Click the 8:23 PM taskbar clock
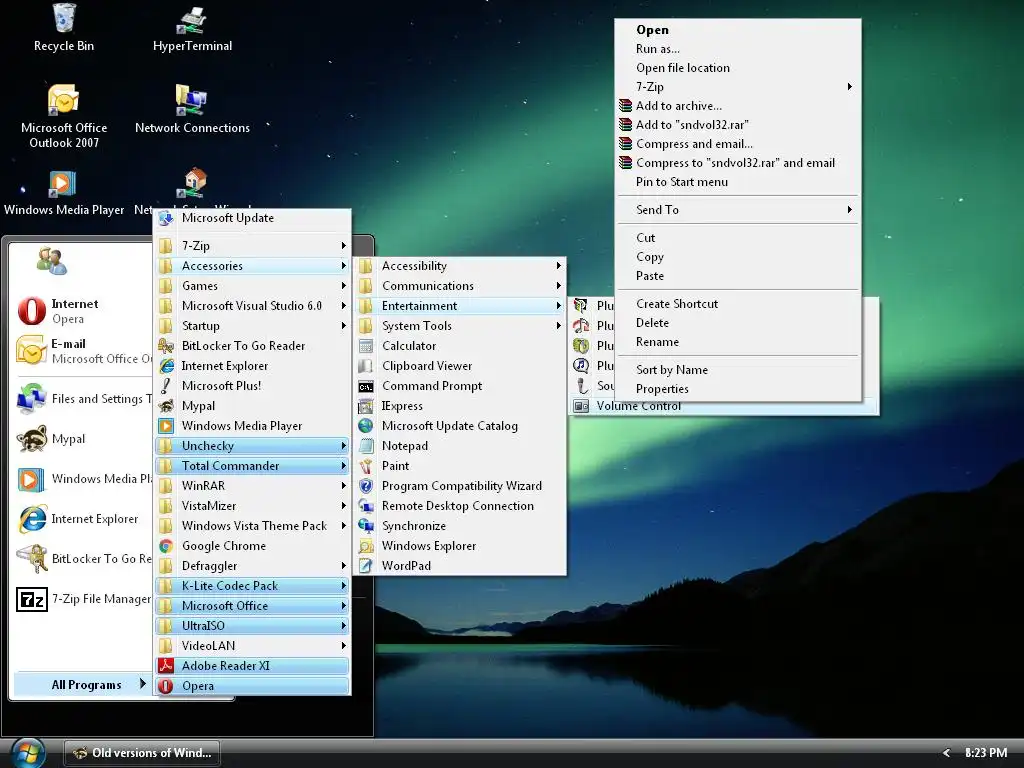The image size is (1024, 768). tap(985, 753)
